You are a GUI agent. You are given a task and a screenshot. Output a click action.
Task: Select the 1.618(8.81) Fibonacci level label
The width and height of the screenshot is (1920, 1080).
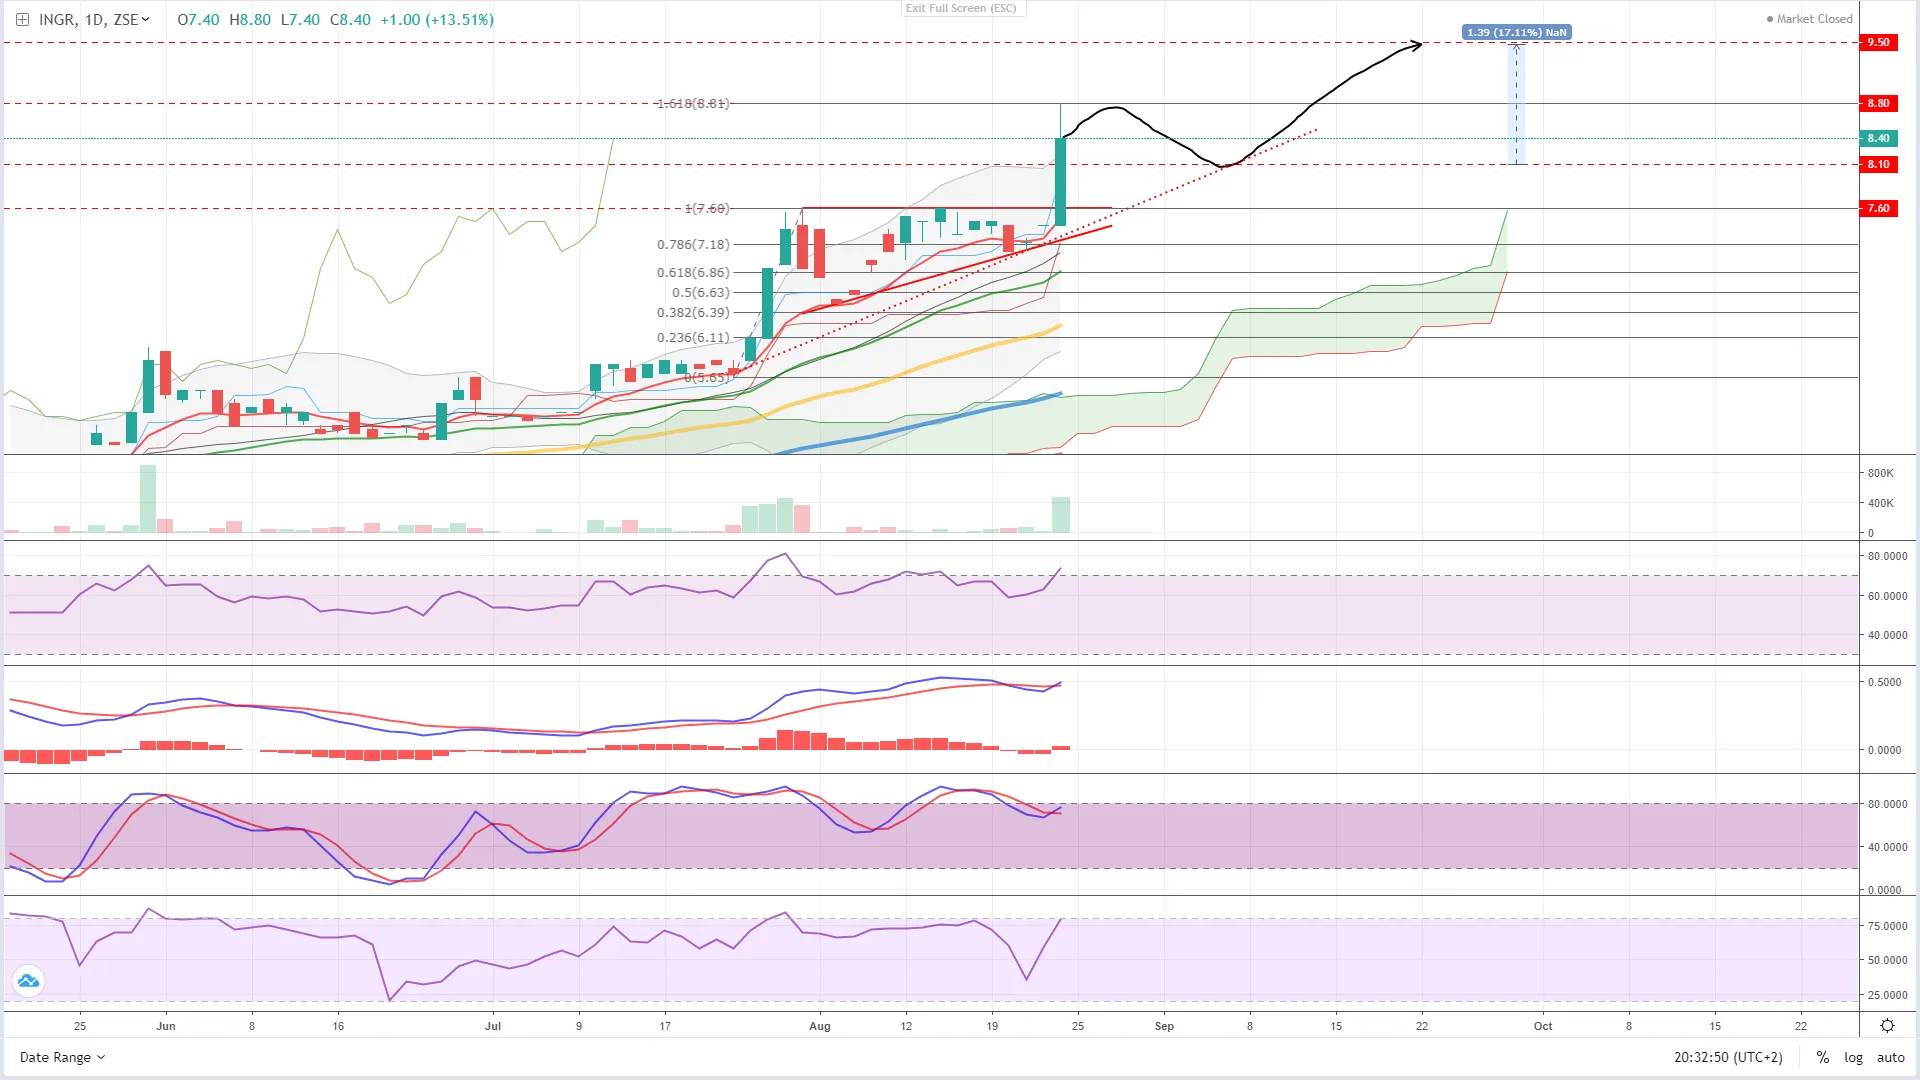click(x=693, y=103)
